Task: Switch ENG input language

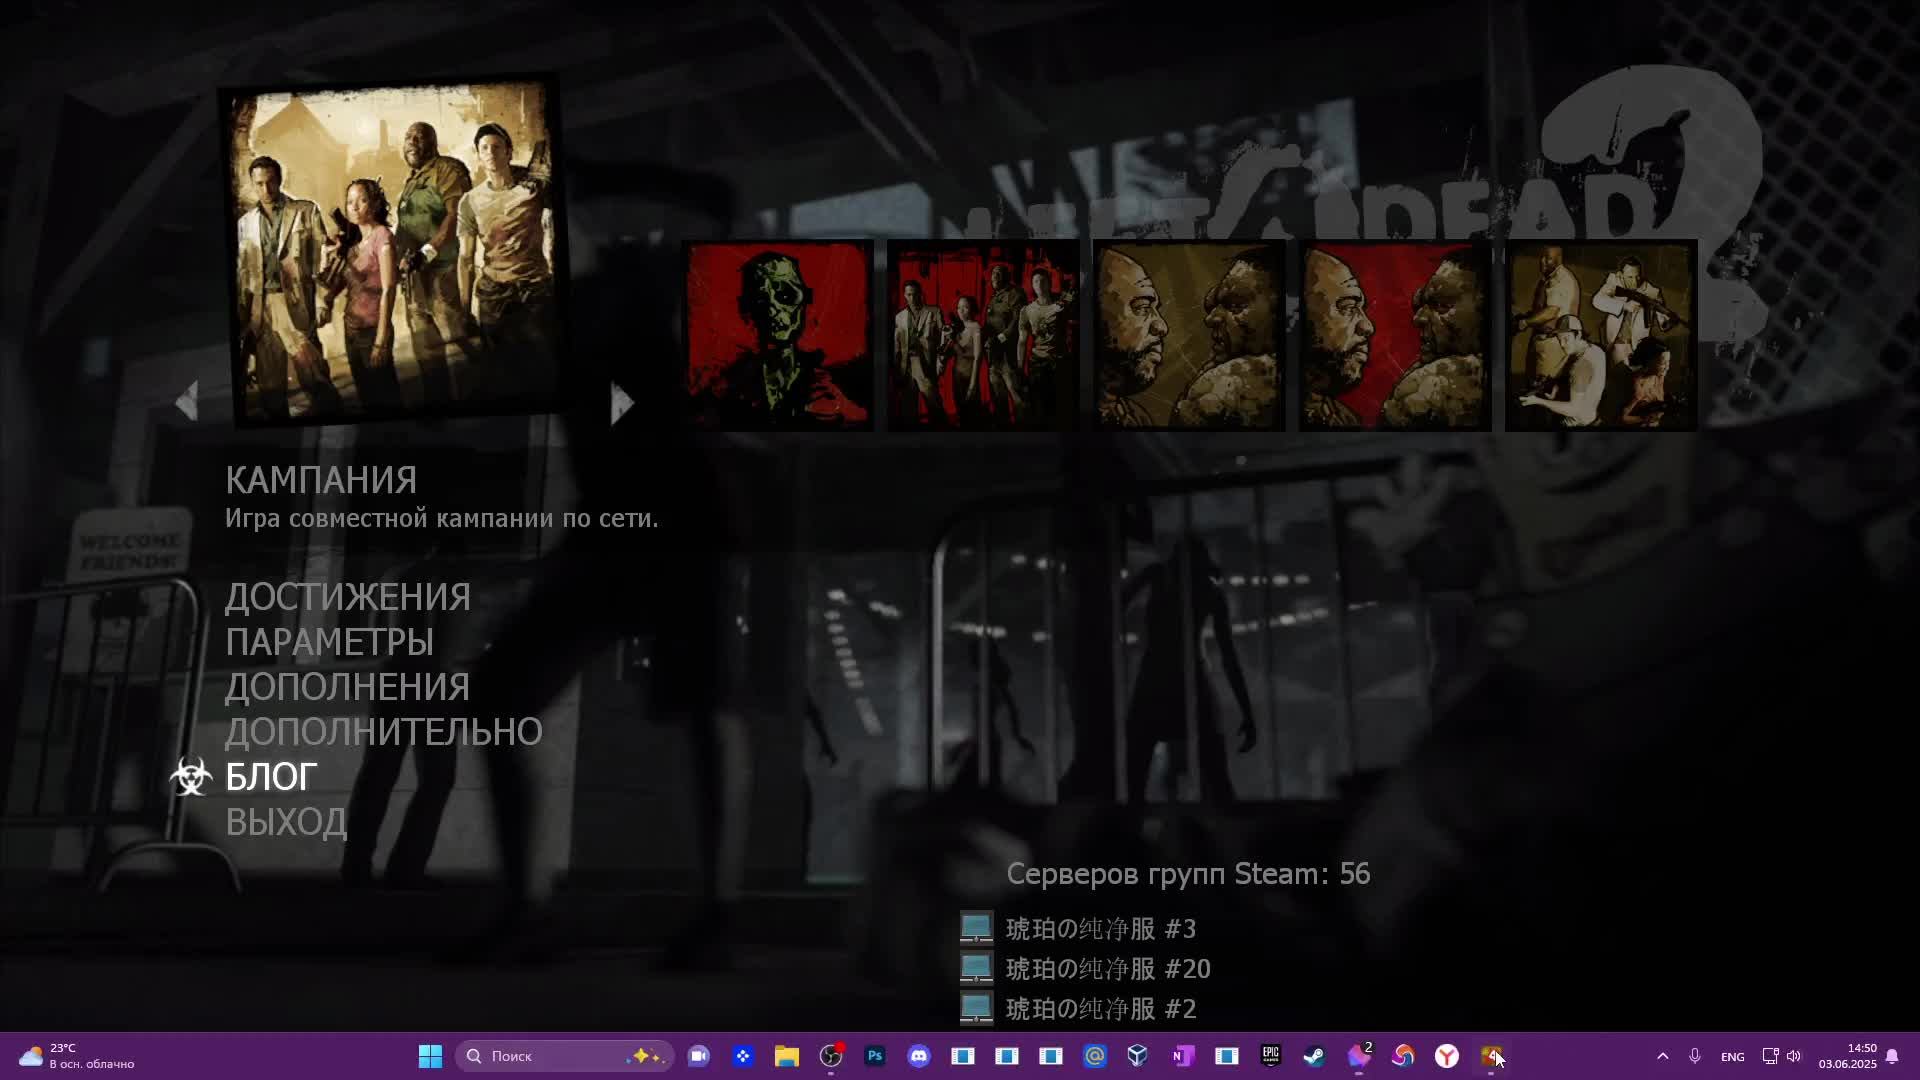Action: coord(1733,1057)
